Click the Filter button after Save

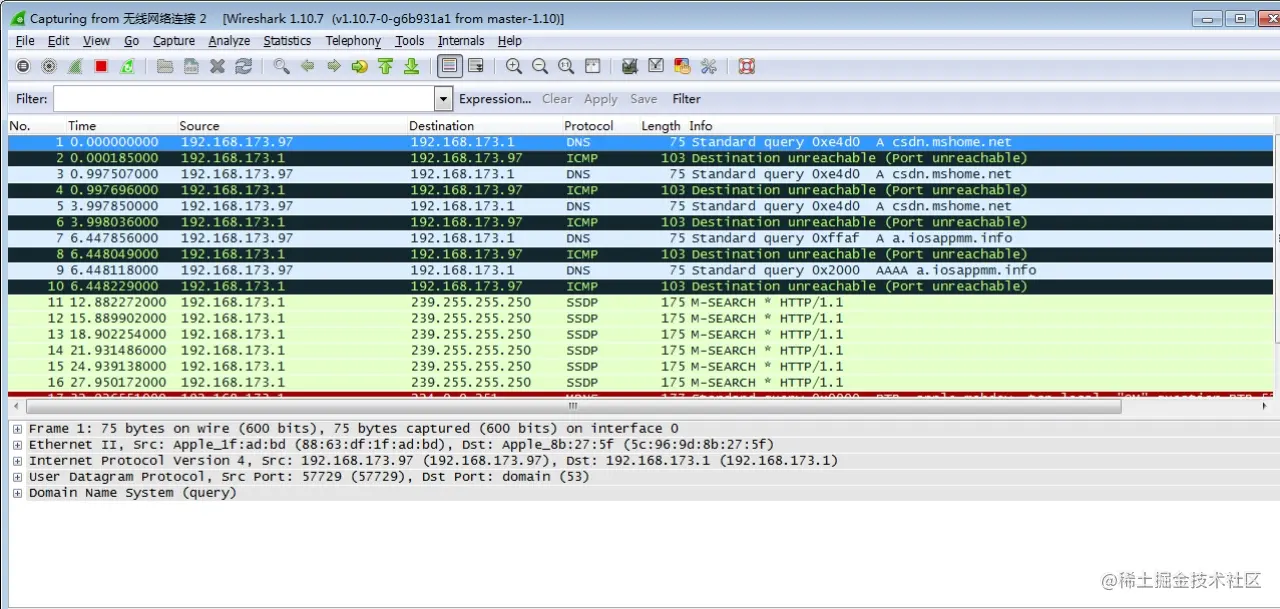687,99
